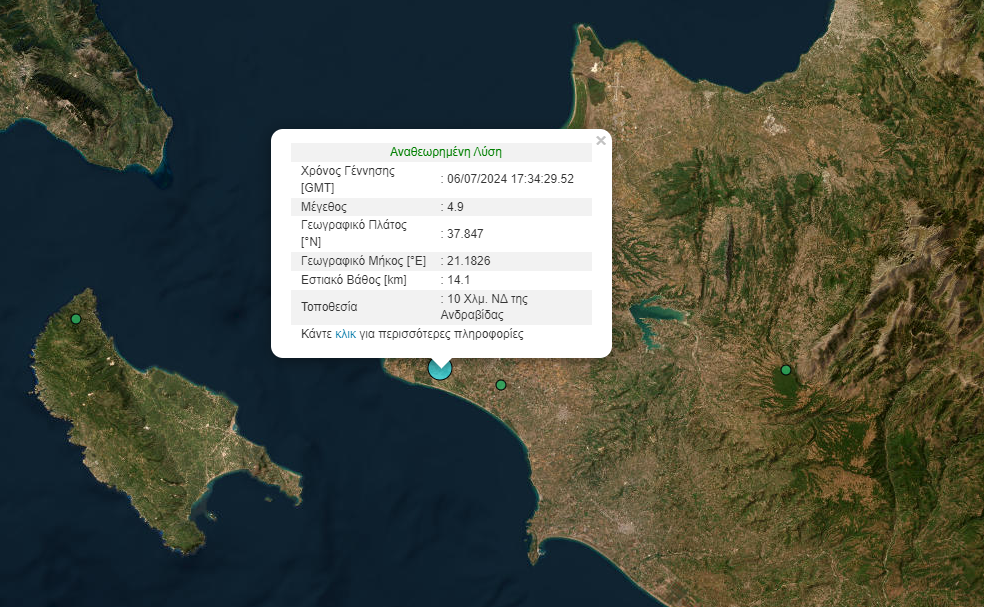Viewport: 984px width, 607px height.
Task: Click the longitude value 21.1826
Action: (x=468, y=261)
